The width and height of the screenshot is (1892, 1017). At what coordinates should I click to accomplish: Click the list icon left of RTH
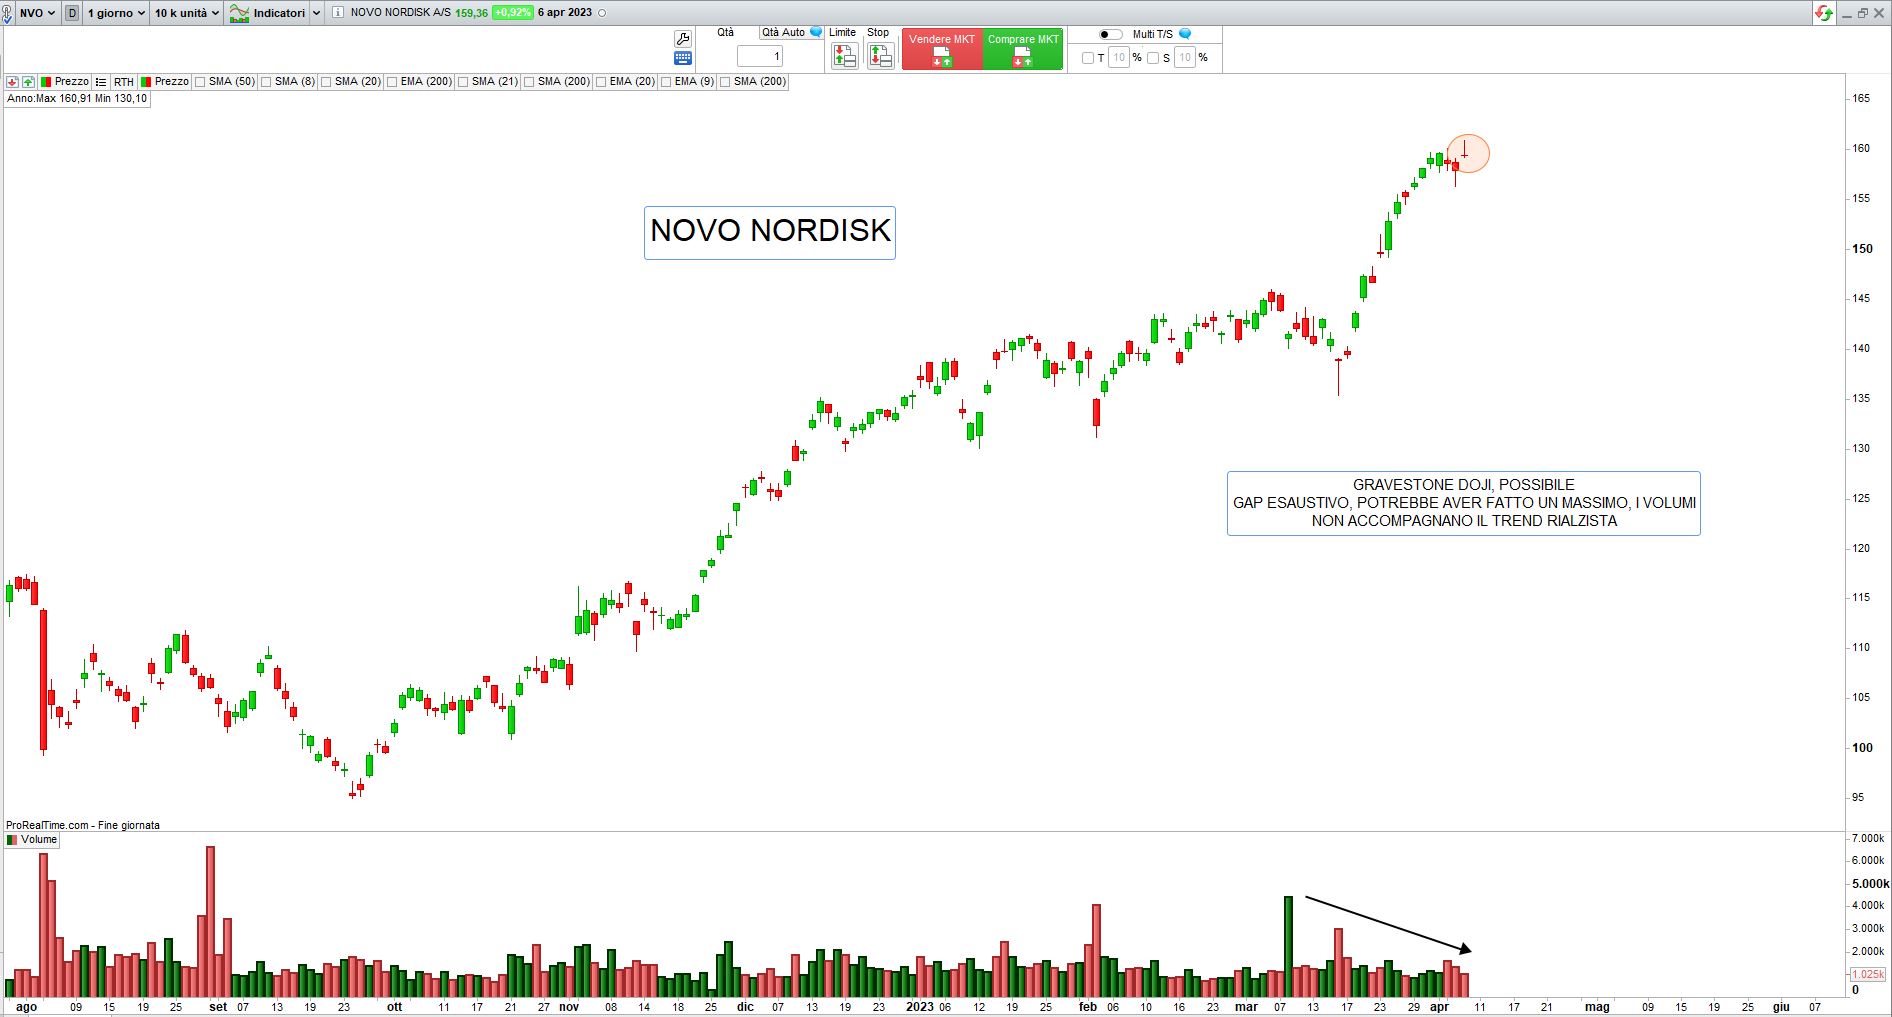tap(100, 82)
